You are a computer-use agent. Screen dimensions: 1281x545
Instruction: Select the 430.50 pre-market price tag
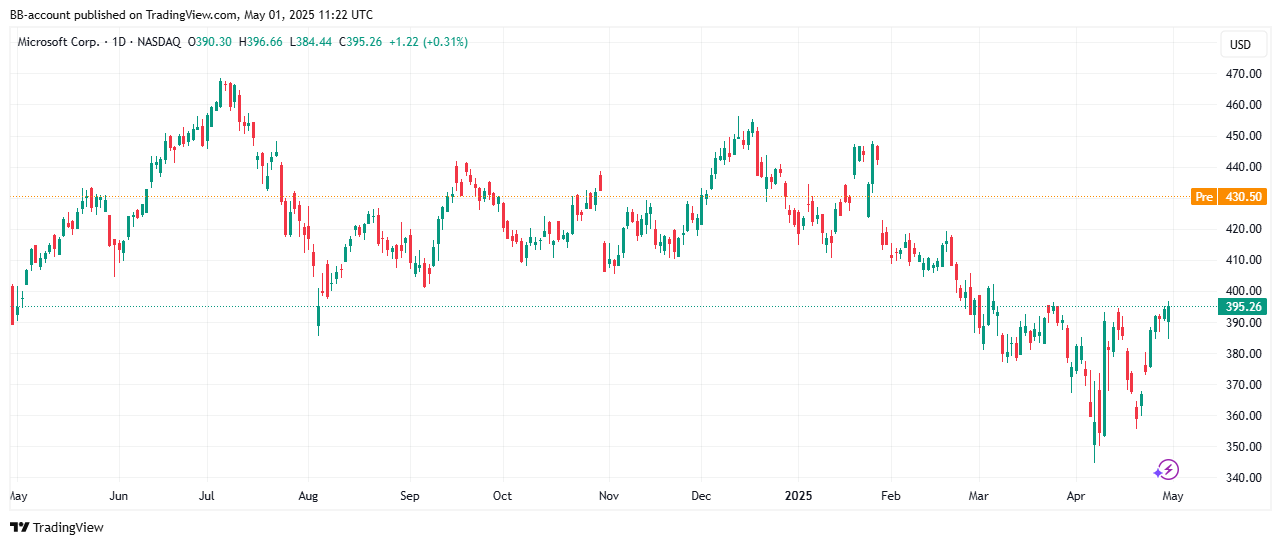click(x=1243, y=197)
